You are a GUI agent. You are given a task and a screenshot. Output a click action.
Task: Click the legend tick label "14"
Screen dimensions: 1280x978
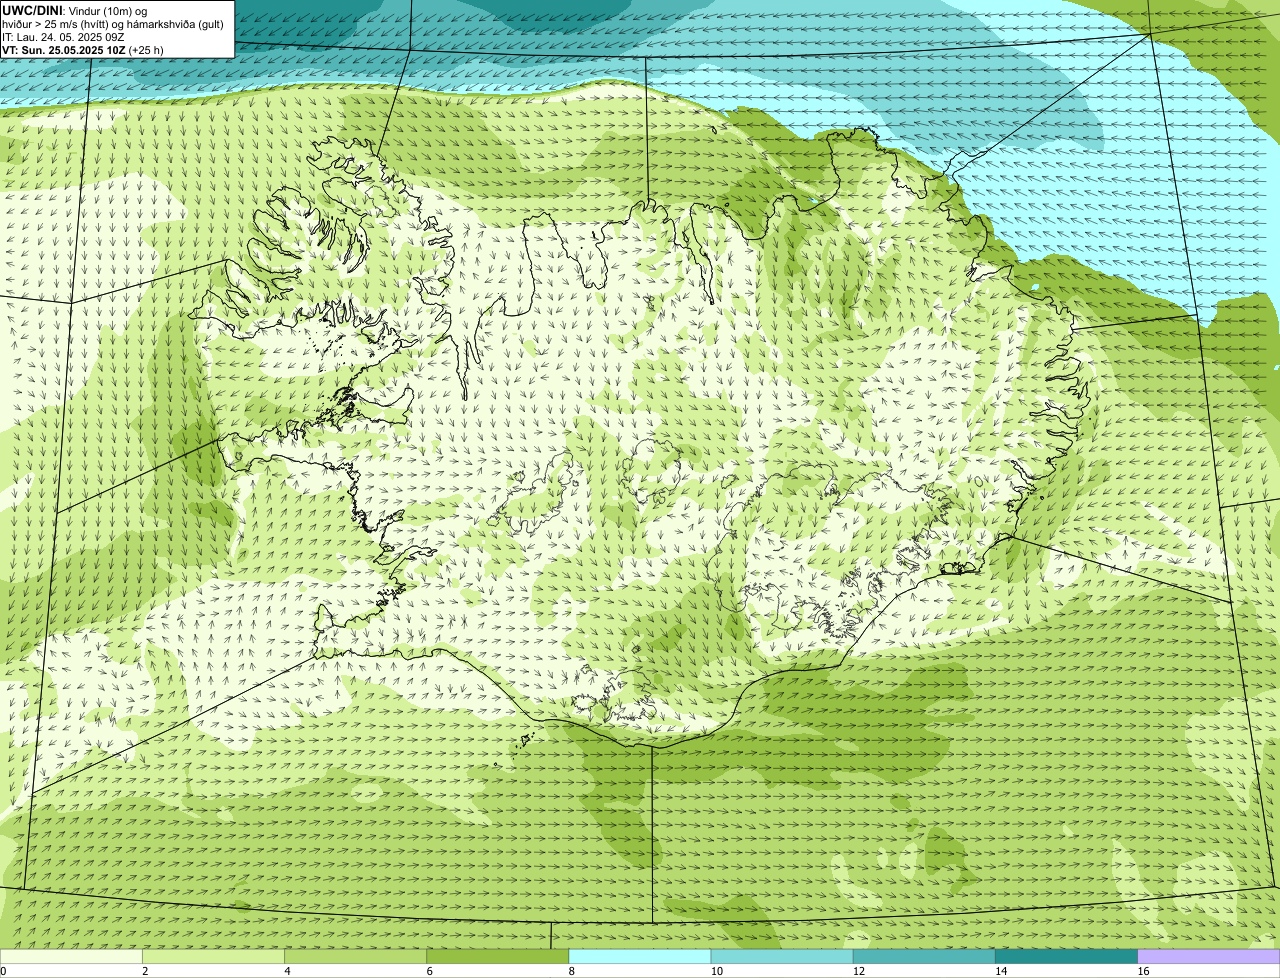click(1000, 971)
